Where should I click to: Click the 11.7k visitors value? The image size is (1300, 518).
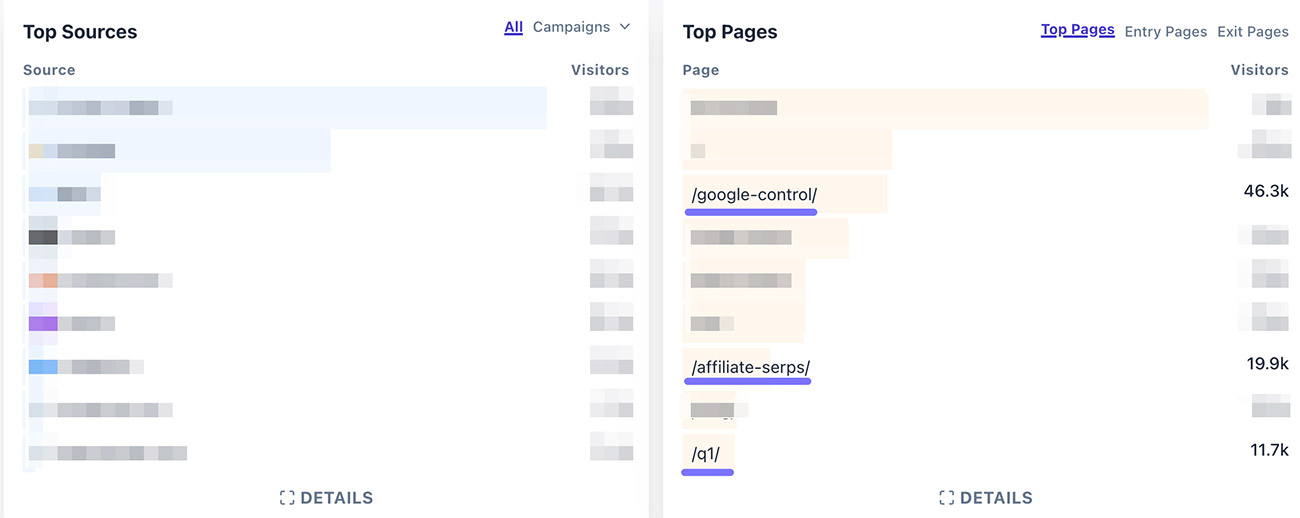pos(1270,450)
